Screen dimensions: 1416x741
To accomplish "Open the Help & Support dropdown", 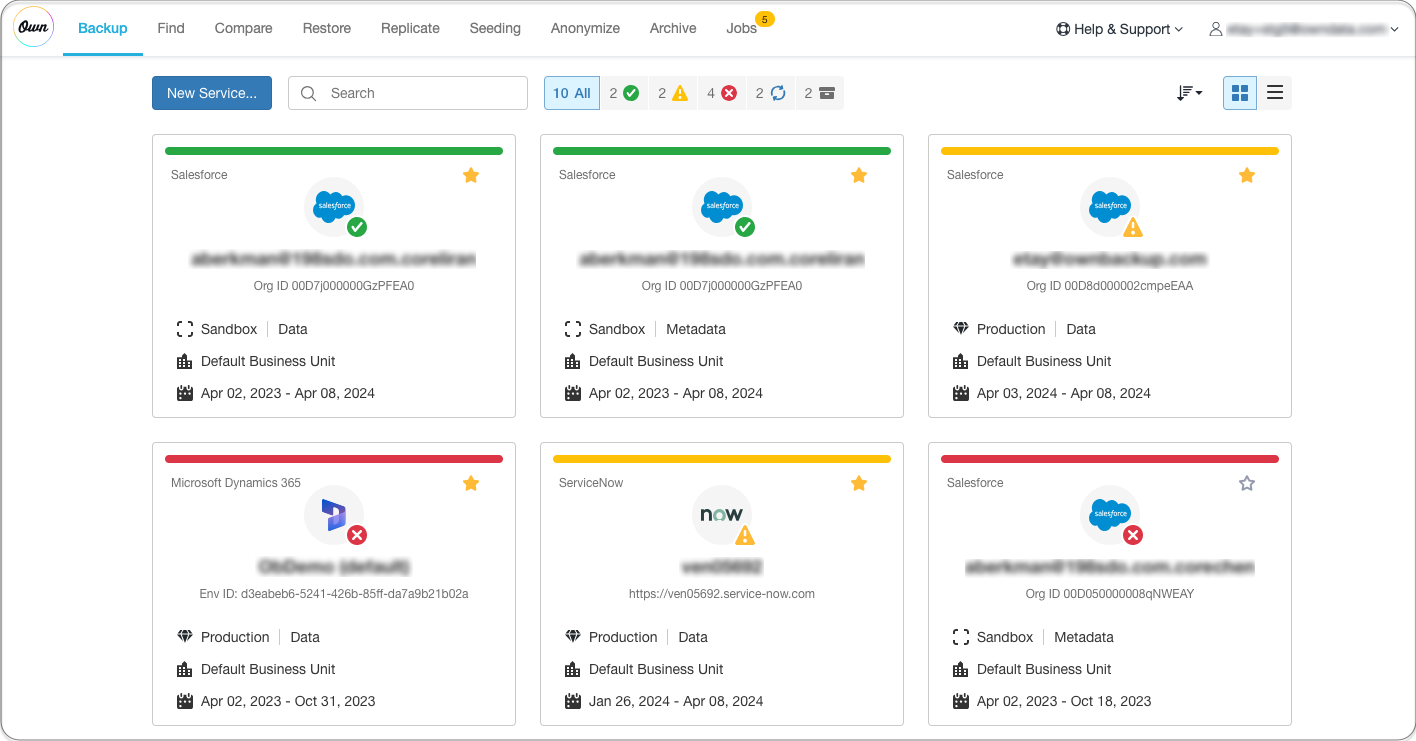I will [x=1119, y=29].
